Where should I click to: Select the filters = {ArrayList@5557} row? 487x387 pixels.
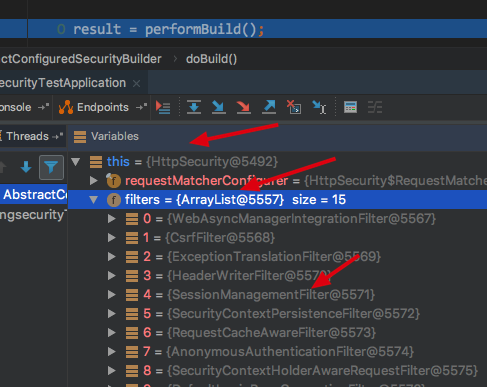pyautogui.click(x=277, y=200)
